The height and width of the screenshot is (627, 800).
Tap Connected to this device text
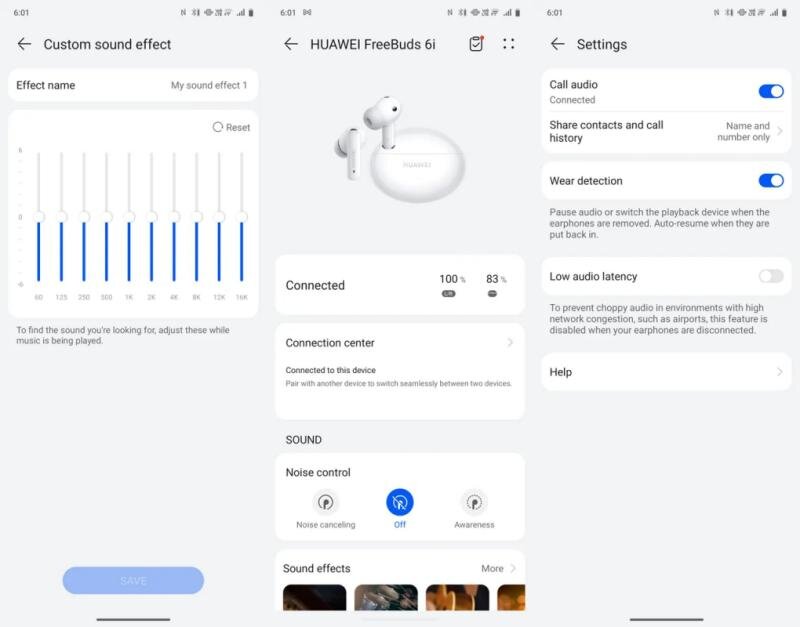(331, 370)
